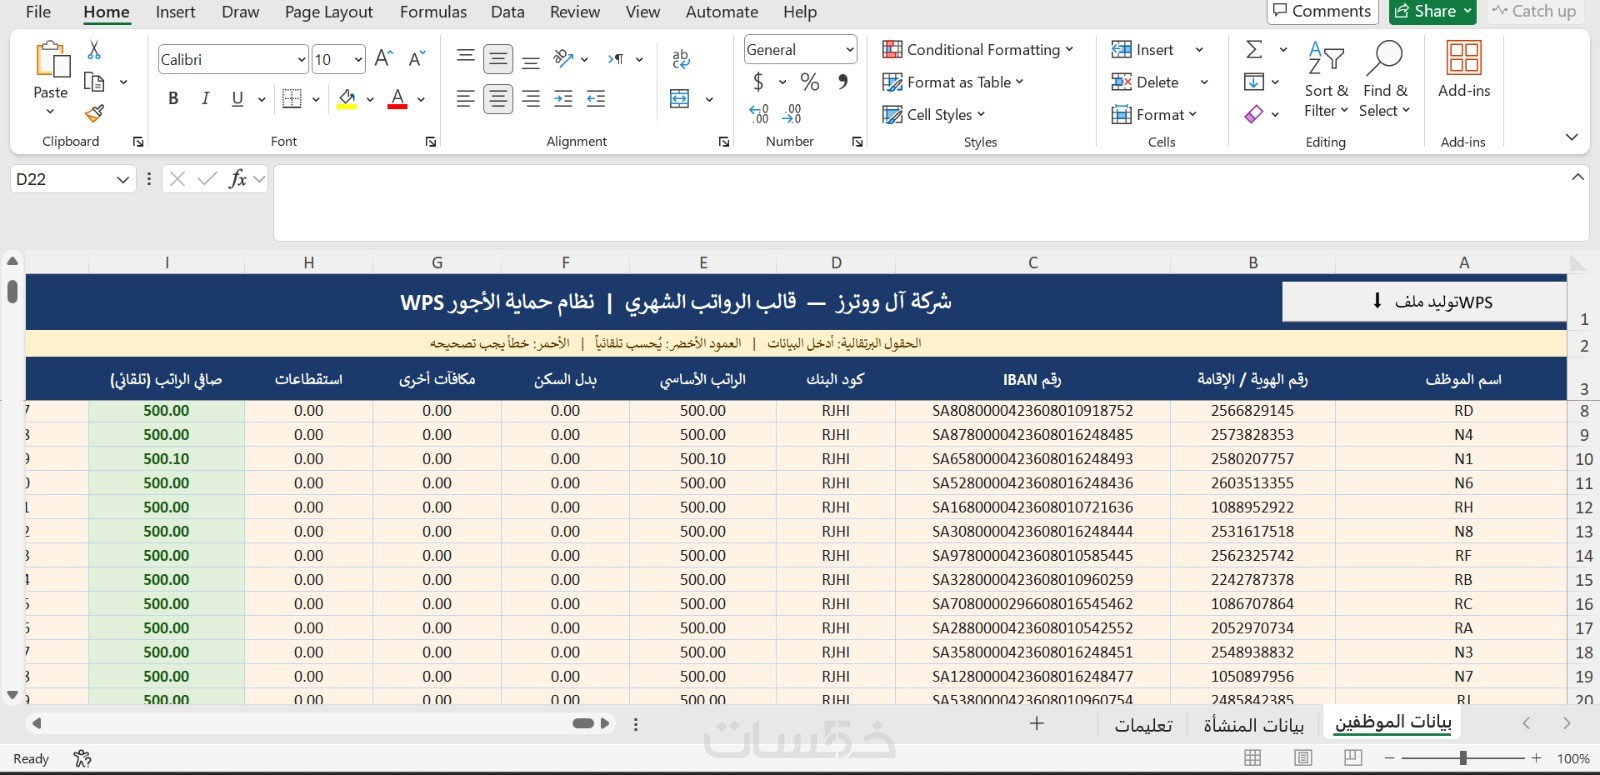
Task: Expand Format as Table menu
Action: pos(953,82)
